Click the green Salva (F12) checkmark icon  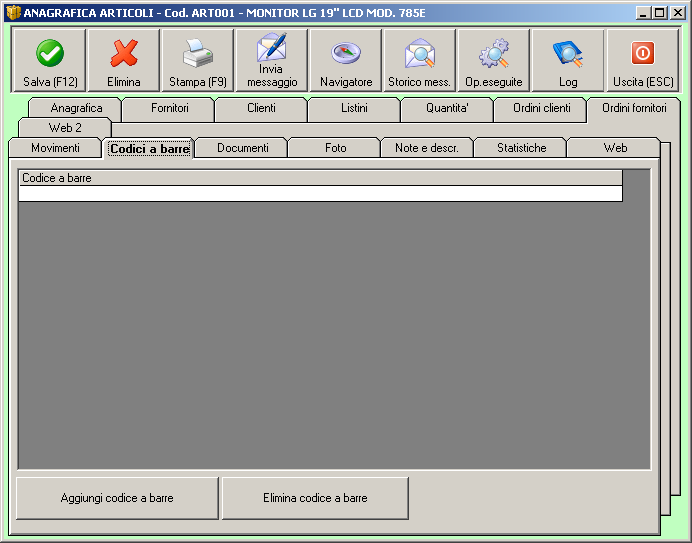click(50, 53)
